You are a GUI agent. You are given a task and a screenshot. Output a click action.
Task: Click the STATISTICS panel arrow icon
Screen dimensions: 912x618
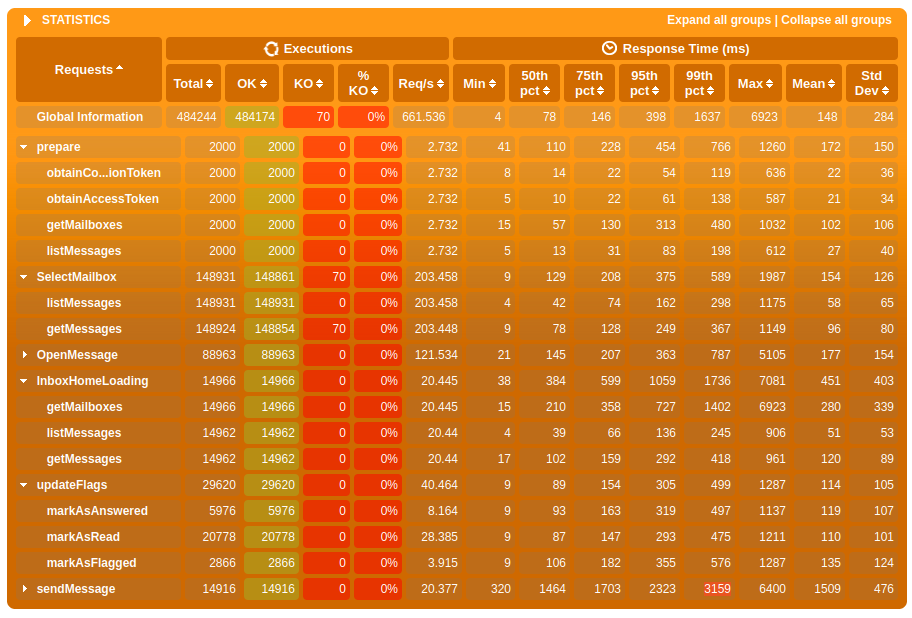pos(27,20)
